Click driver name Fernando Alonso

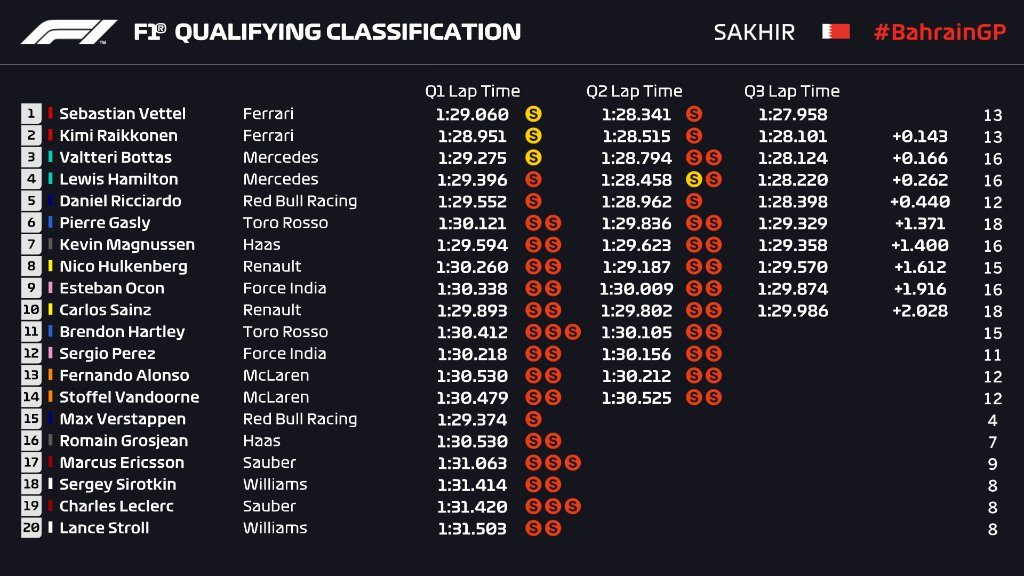pos(124,376)
